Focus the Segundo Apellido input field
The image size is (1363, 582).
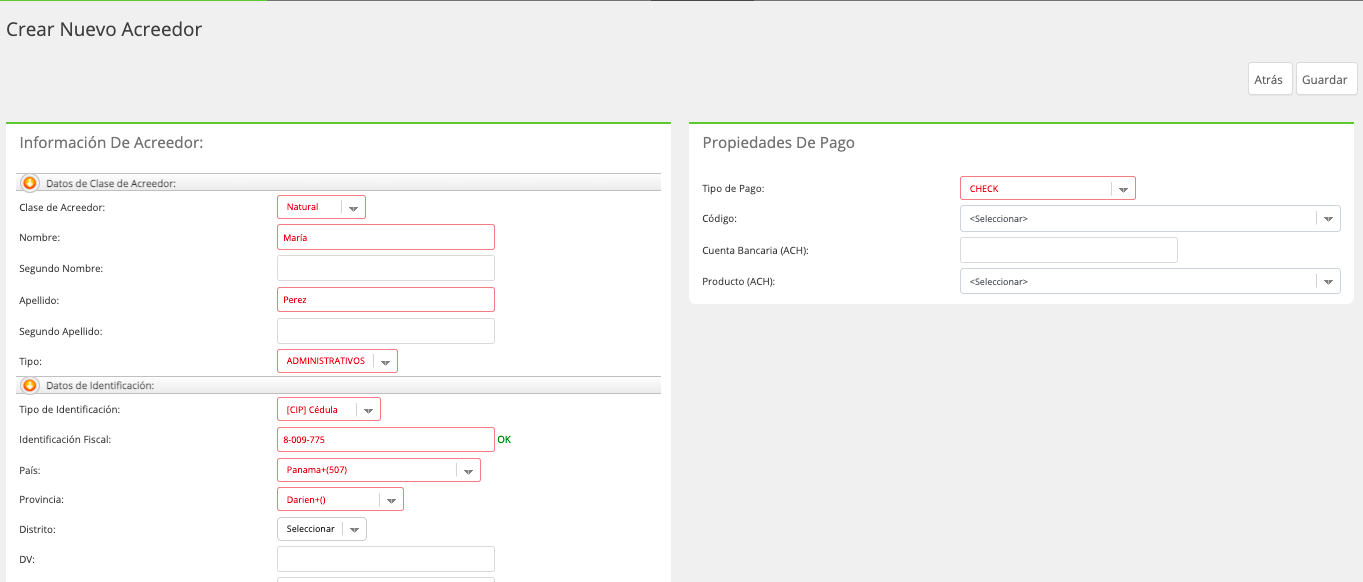pyautogui.click(x=386, y=331)
